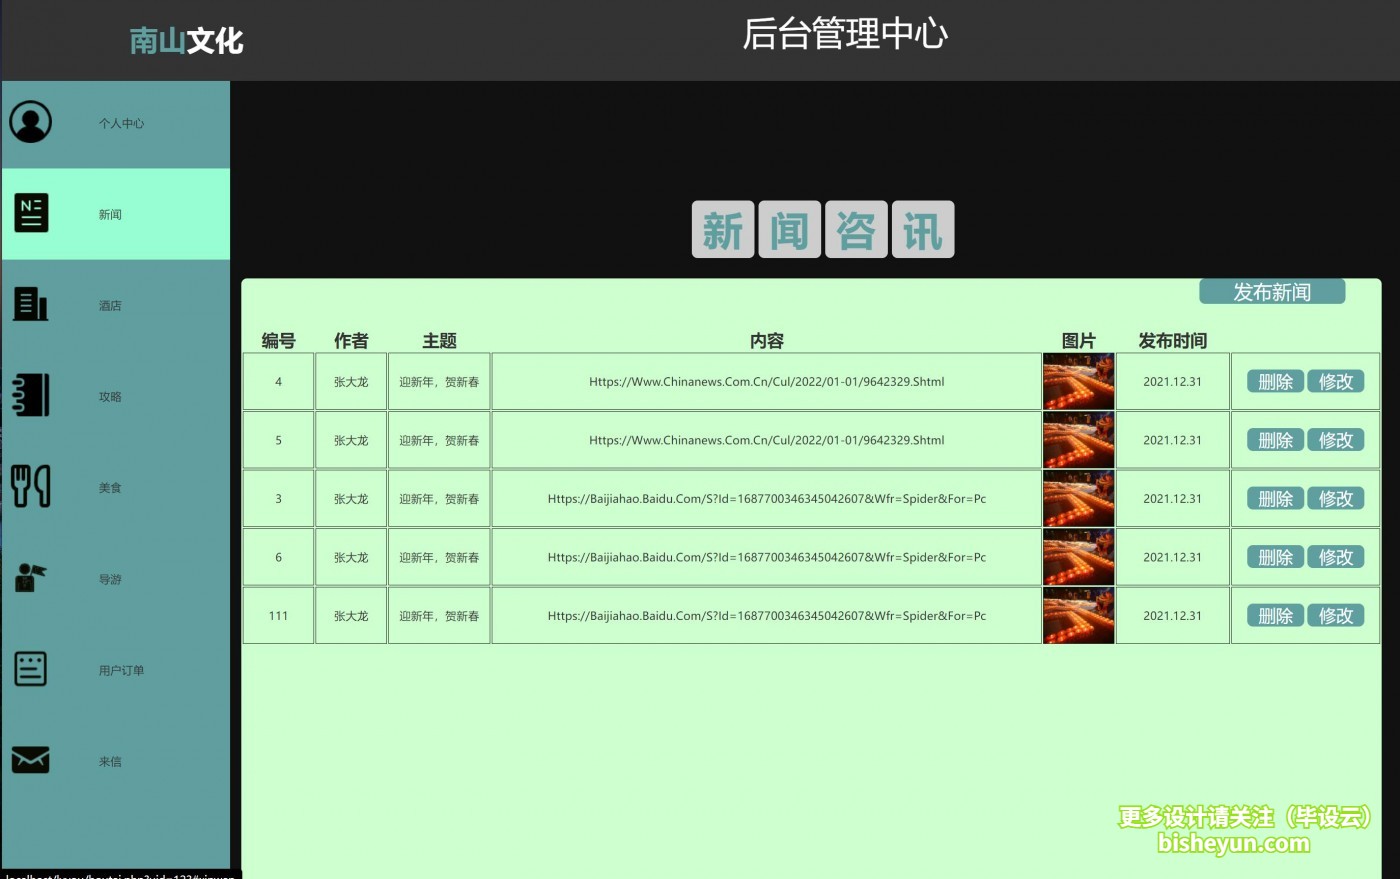Click the 发布新闻 publish button

point(1272,291)
